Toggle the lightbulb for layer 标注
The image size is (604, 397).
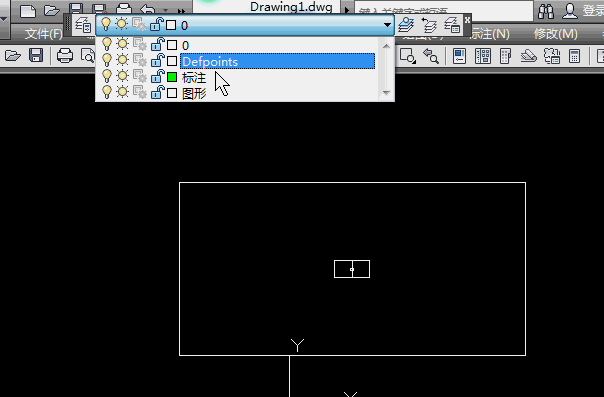[107, 76]
